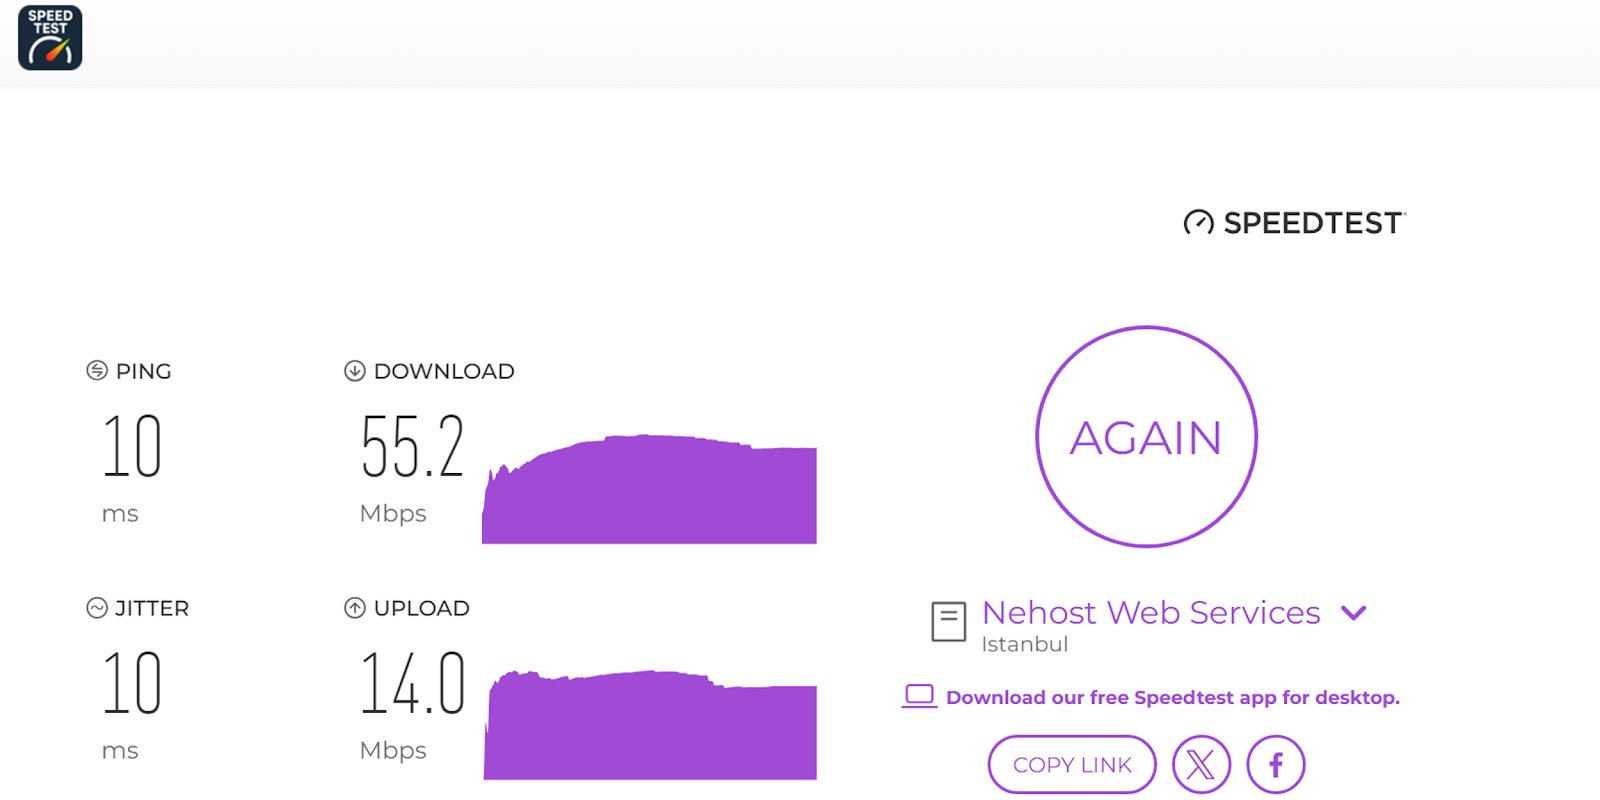
Task: Click the laptop icon for desktop app
Action: 919,696
